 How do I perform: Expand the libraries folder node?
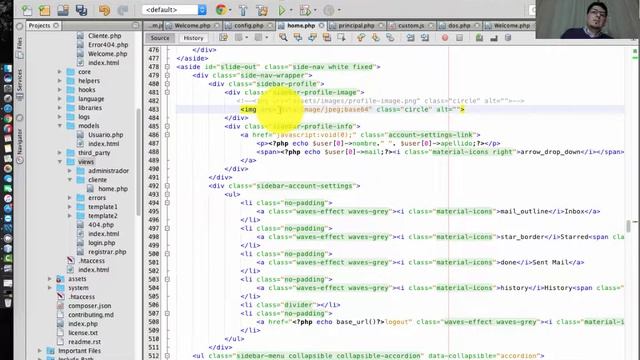coord(60,108)
